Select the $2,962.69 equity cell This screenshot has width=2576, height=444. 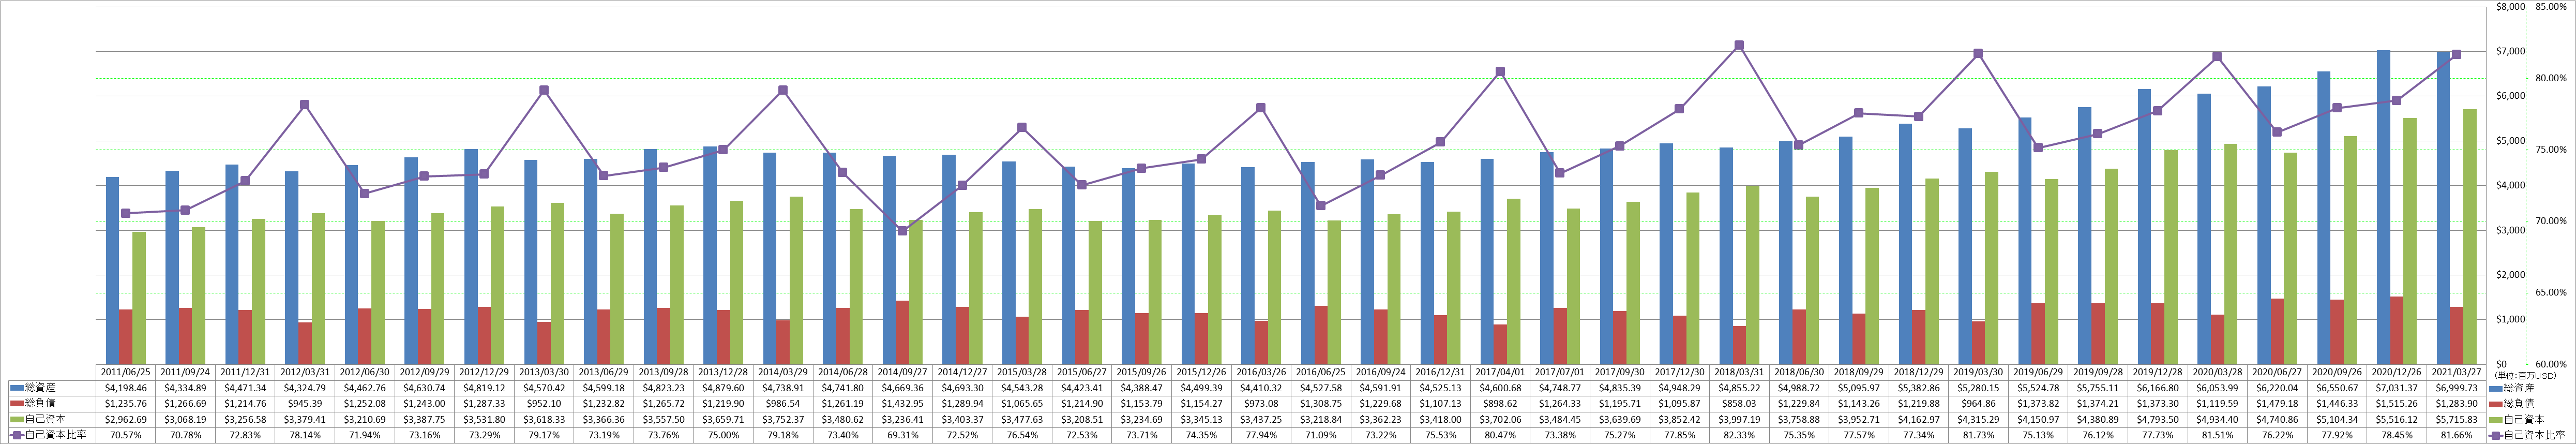click(x=126, y=419)
